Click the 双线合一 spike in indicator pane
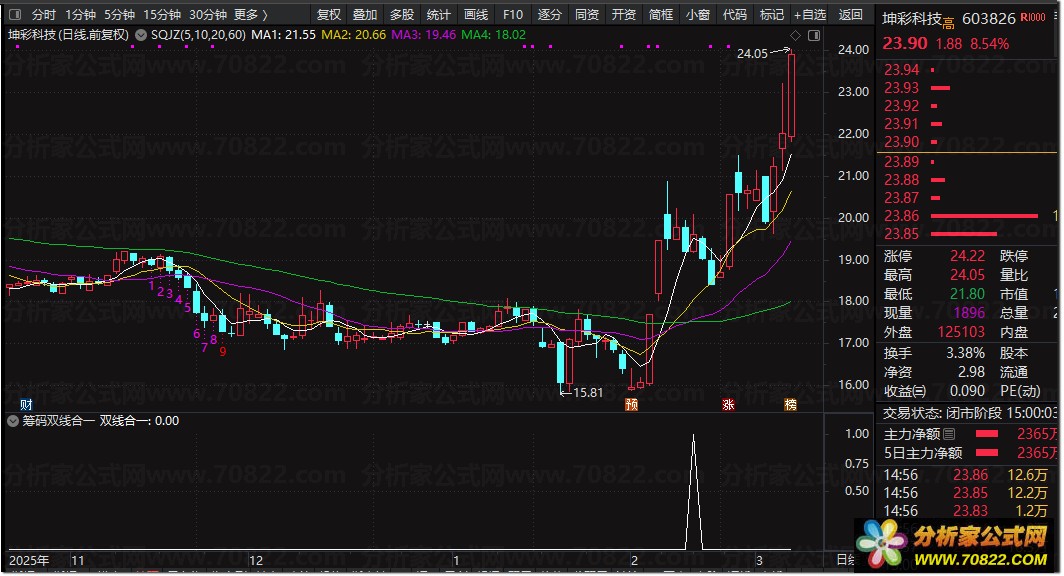1064x576 pixels. click(694, 492)
